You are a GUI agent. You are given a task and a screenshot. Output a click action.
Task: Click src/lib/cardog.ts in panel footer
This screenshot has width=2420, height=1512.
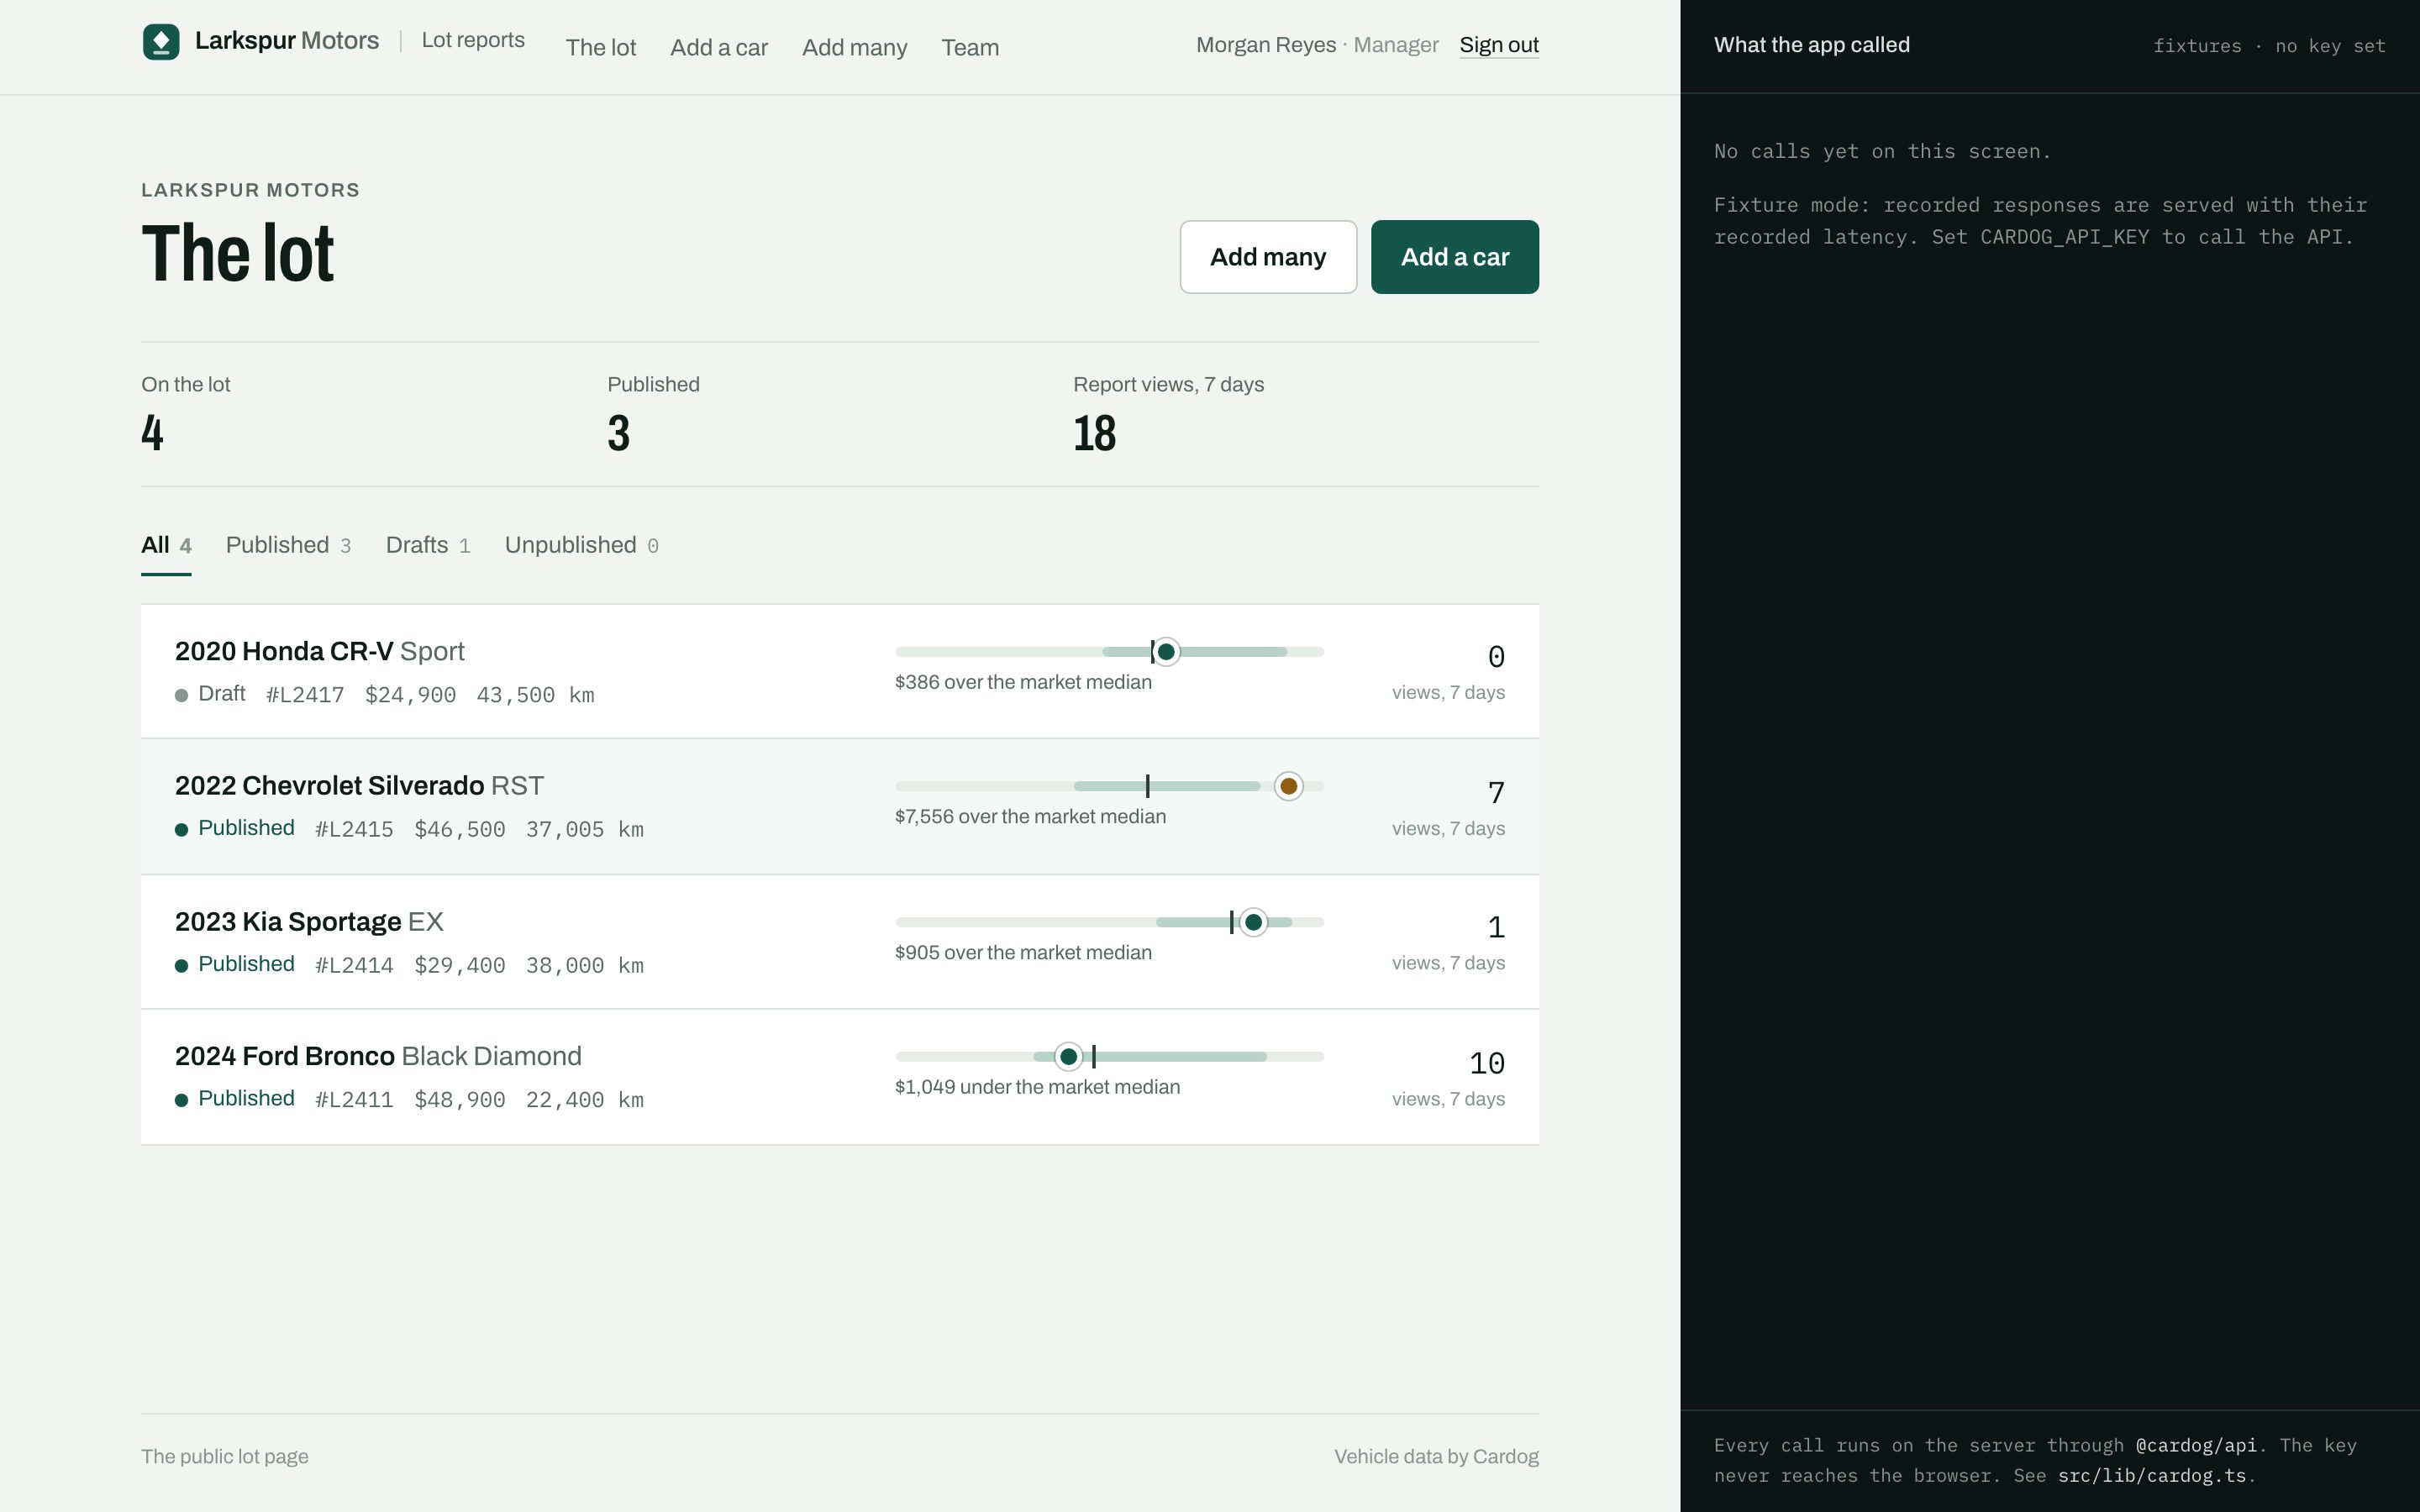pyautogui.click(x=2152, y=1476)
